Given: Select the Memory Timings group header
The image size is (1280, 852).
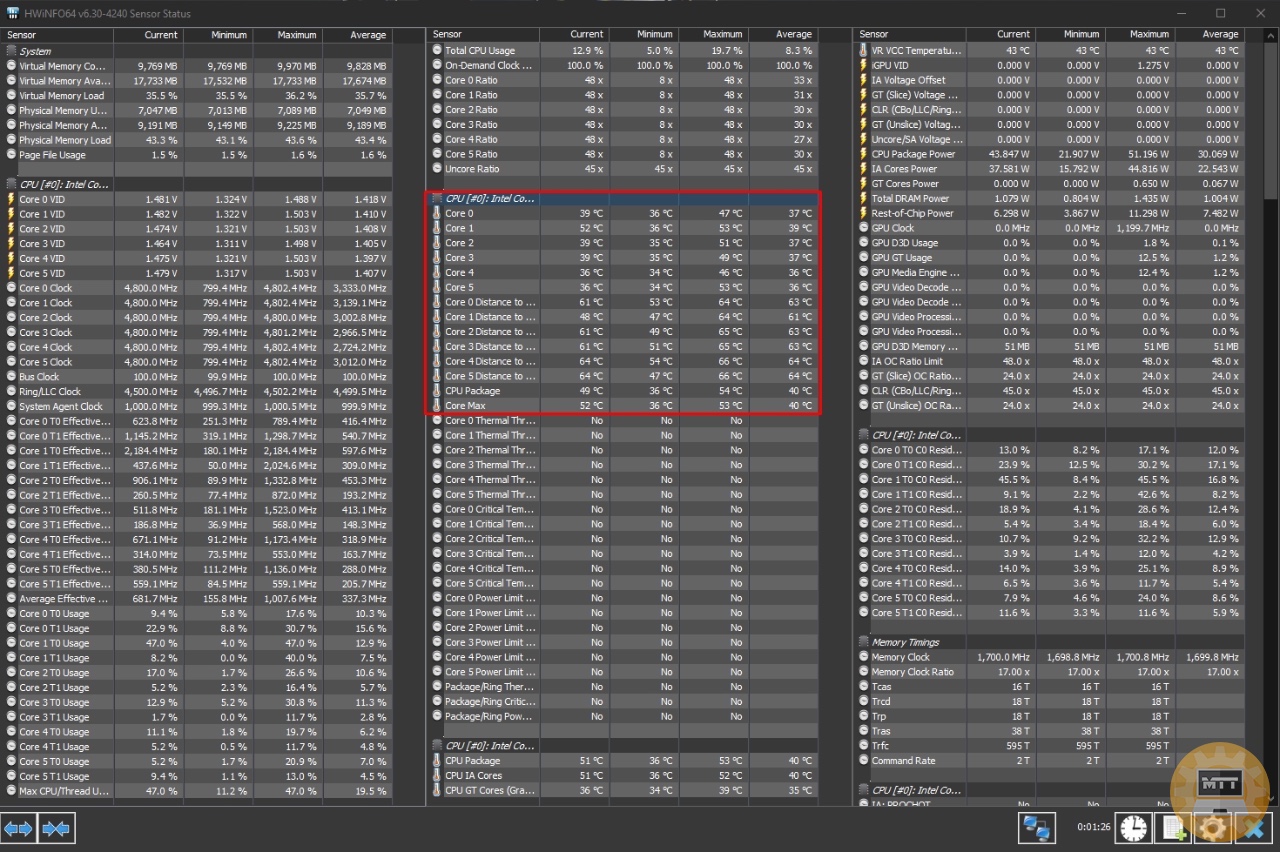Looking at the screenshot, I should click(x=1051, y=642).
